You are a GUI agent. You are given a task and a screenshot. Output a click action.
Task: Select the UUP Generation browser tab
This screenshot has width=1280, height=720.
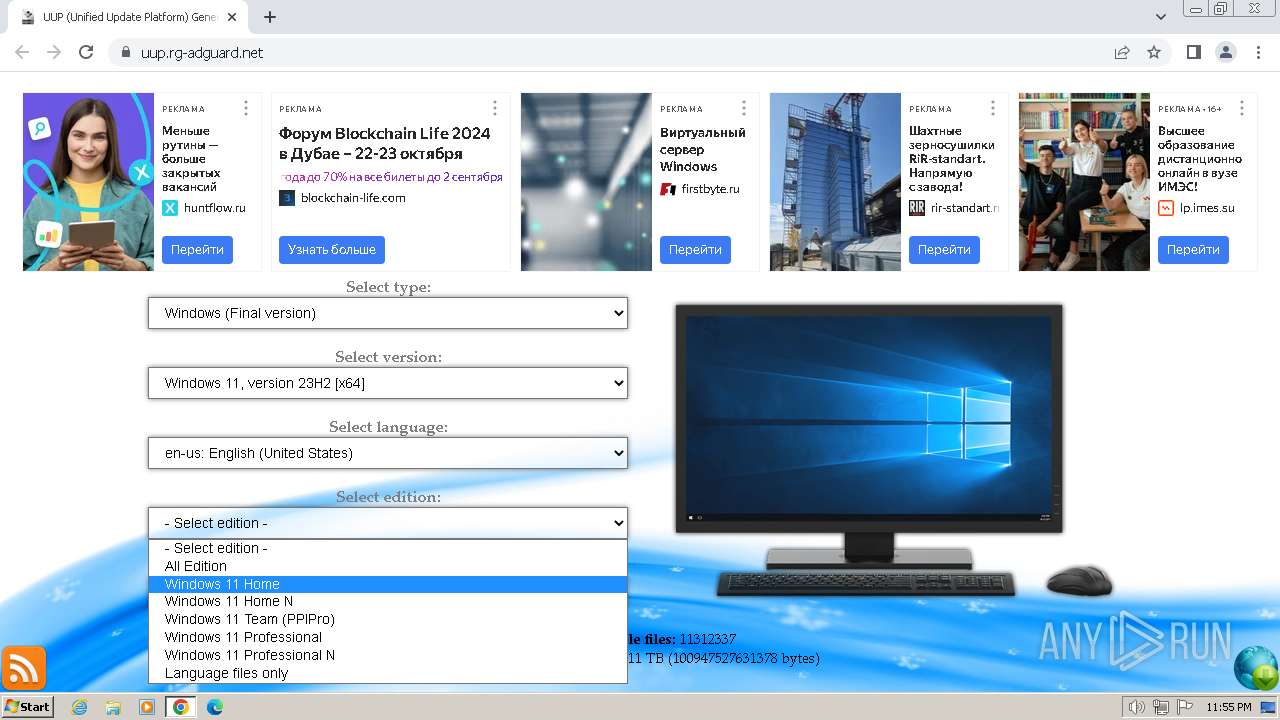coord(130,17)
